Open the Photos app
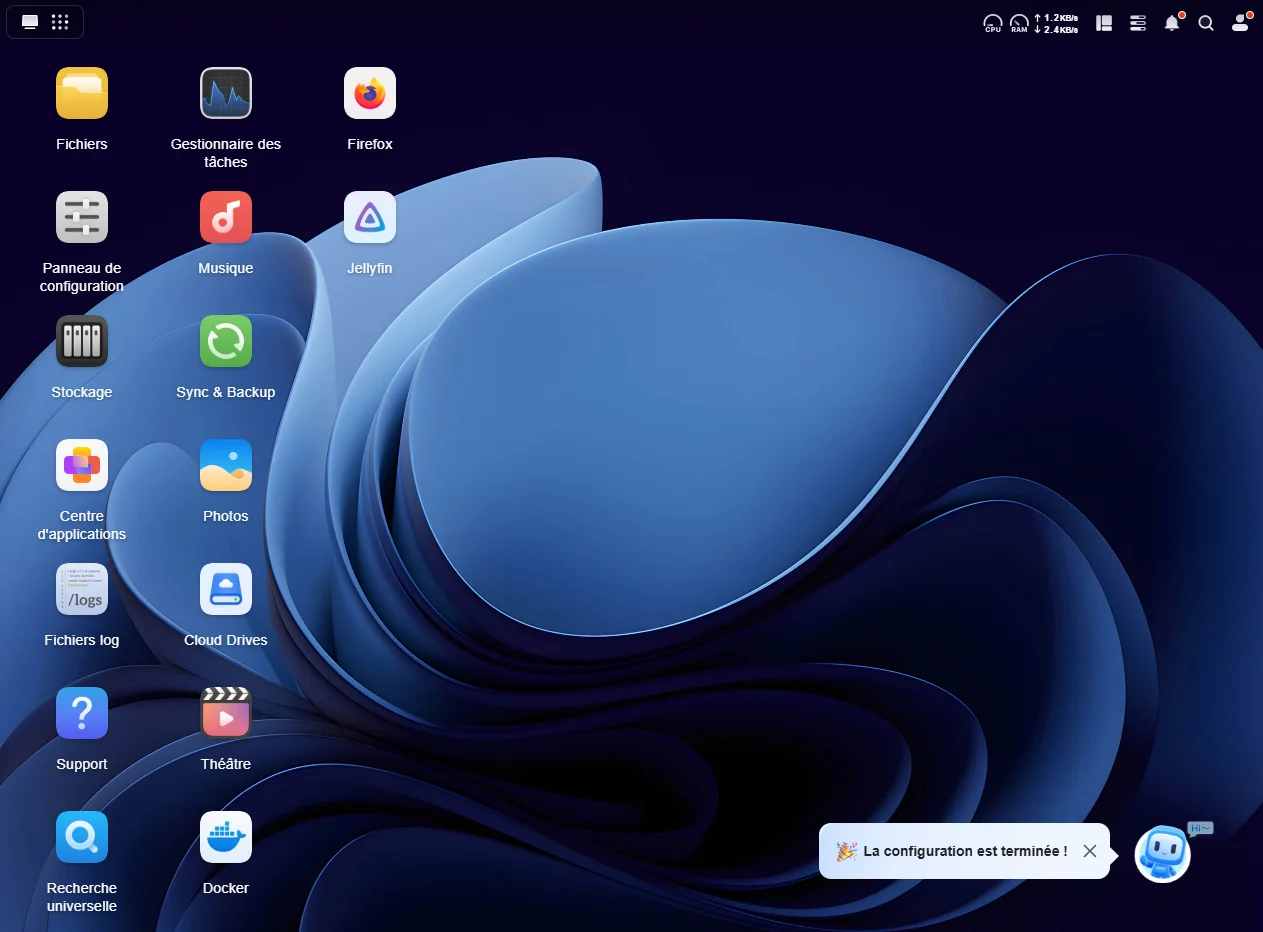1263x932 pixels. coord(226,466)
